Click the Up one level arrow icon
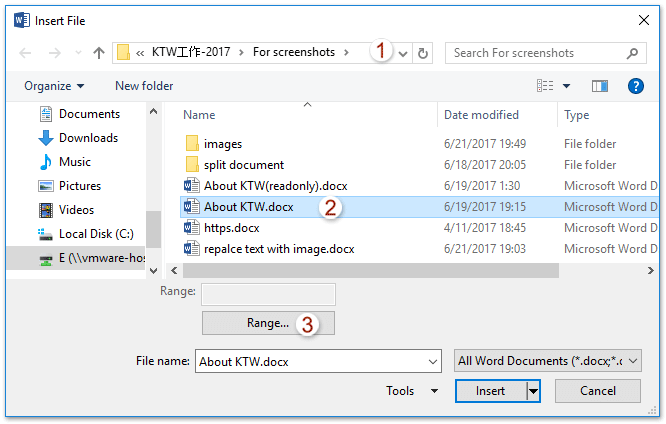This screenshot has height=424, width=666. [x=99, y=53]
